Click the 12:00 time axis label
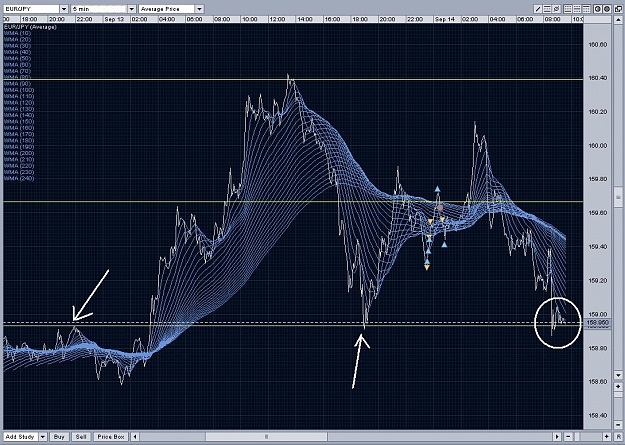 coord(277,19)
